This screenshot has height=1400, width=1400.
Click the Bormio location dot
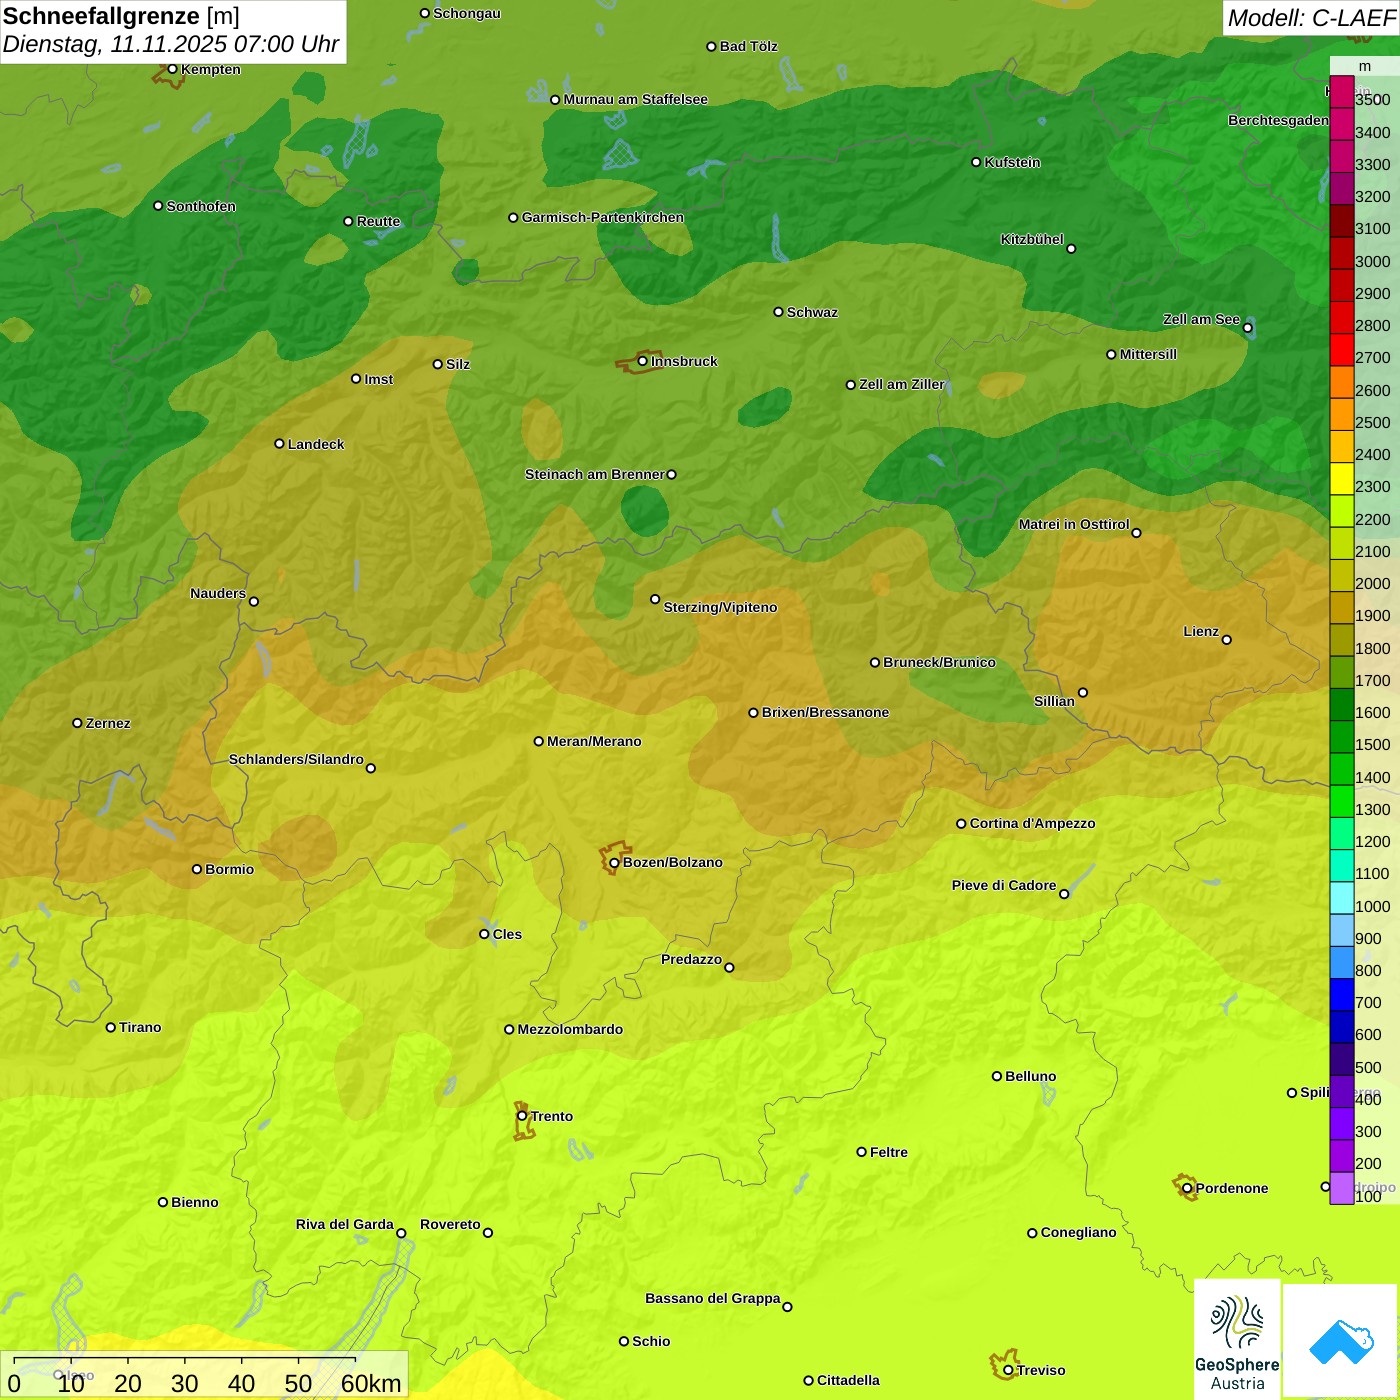(197, 869)
